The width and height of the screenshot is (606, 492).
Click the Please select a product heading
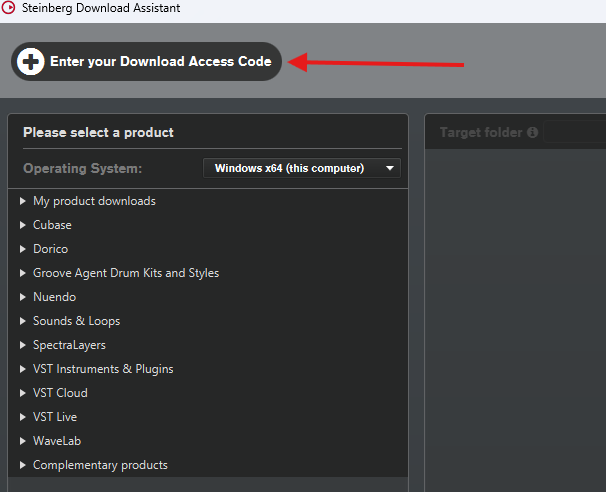tap(98, 132)
